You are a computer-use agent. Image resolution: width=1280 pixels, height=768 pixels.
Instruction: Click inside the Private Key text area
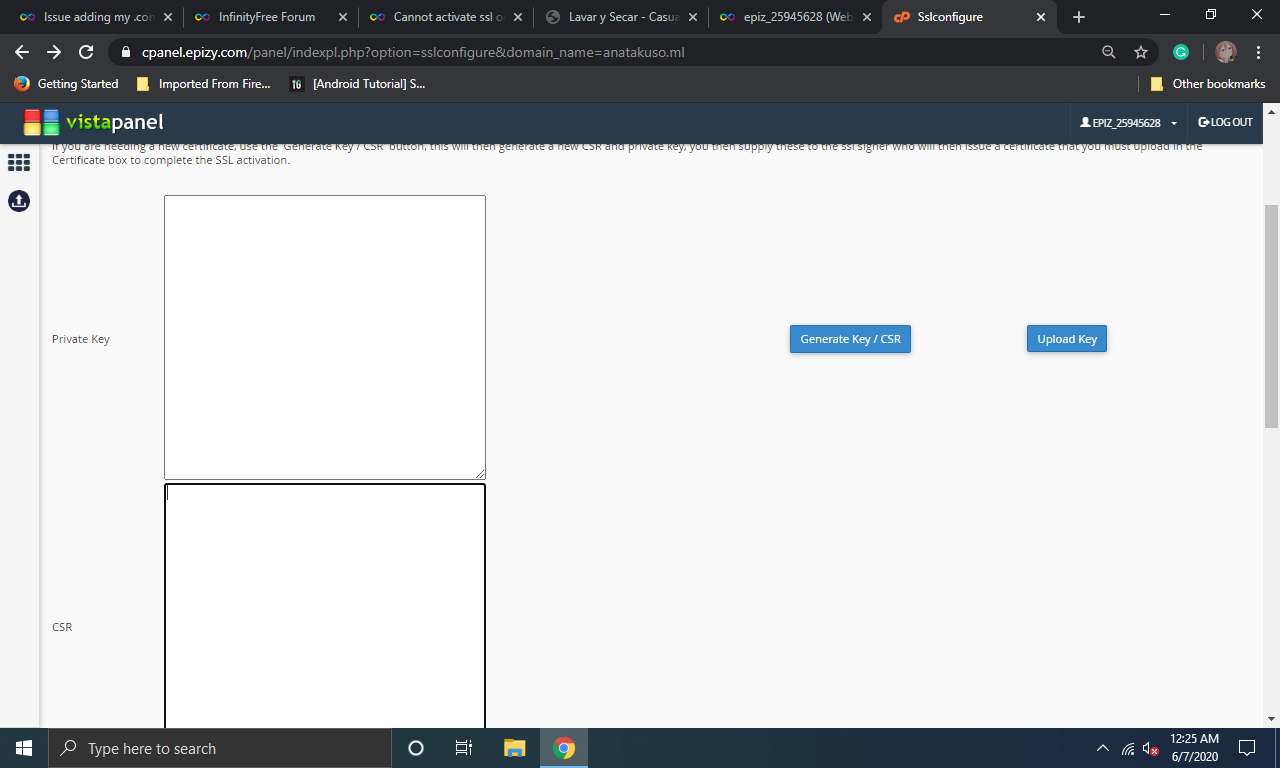324,337
